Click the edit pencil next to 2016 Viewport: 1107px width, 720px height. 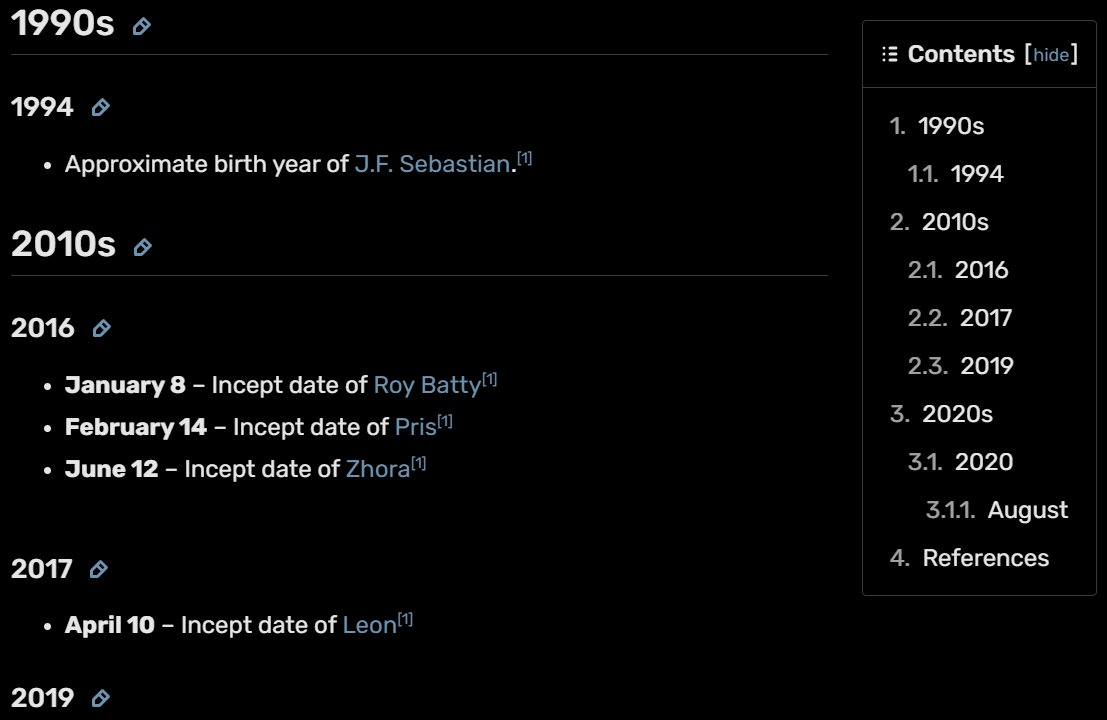(101, 329)
